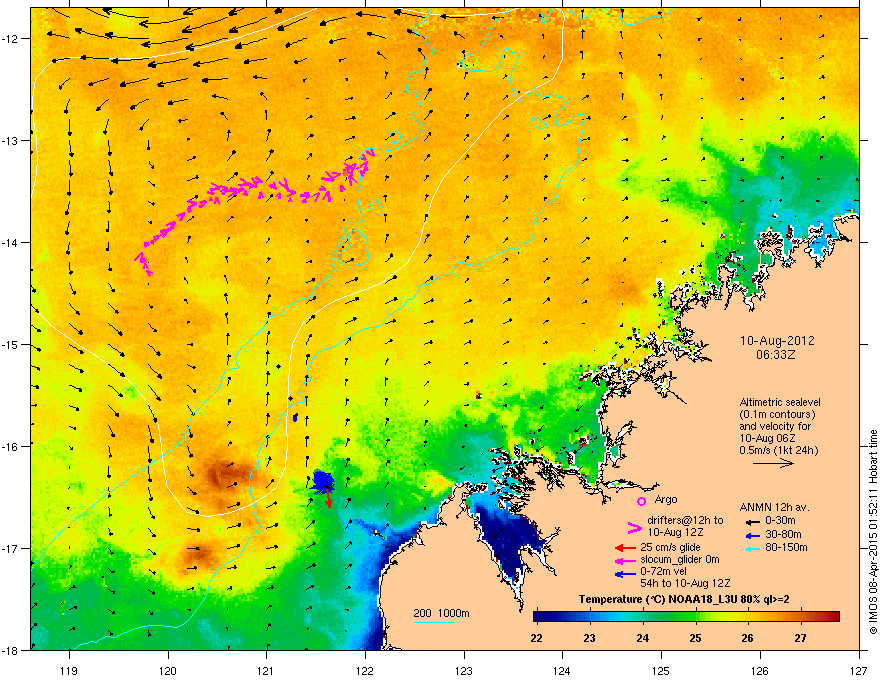Click the 'ANMN 12h av.' heading
The height and width of the screenshot is (680, 880).
(774, 507)
